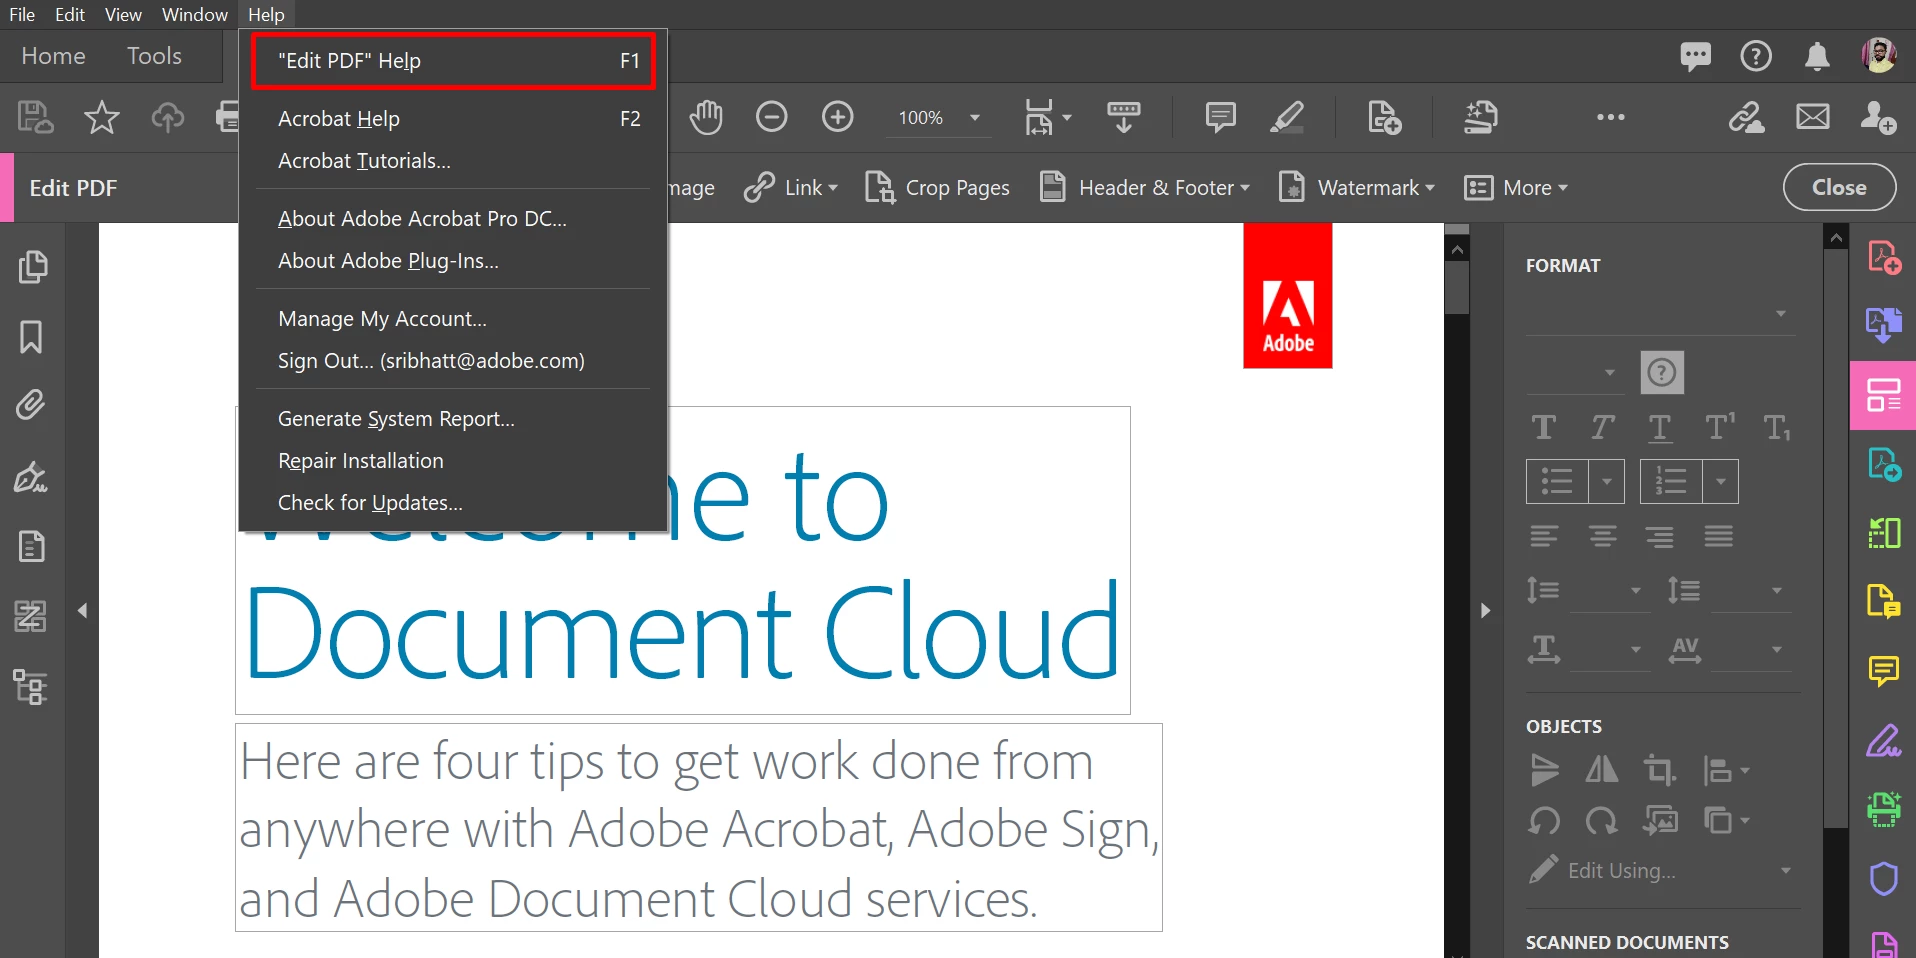Screen dimensions: 1916x958
Task: Send file by email envelope icon
Action: (1813, 117)
